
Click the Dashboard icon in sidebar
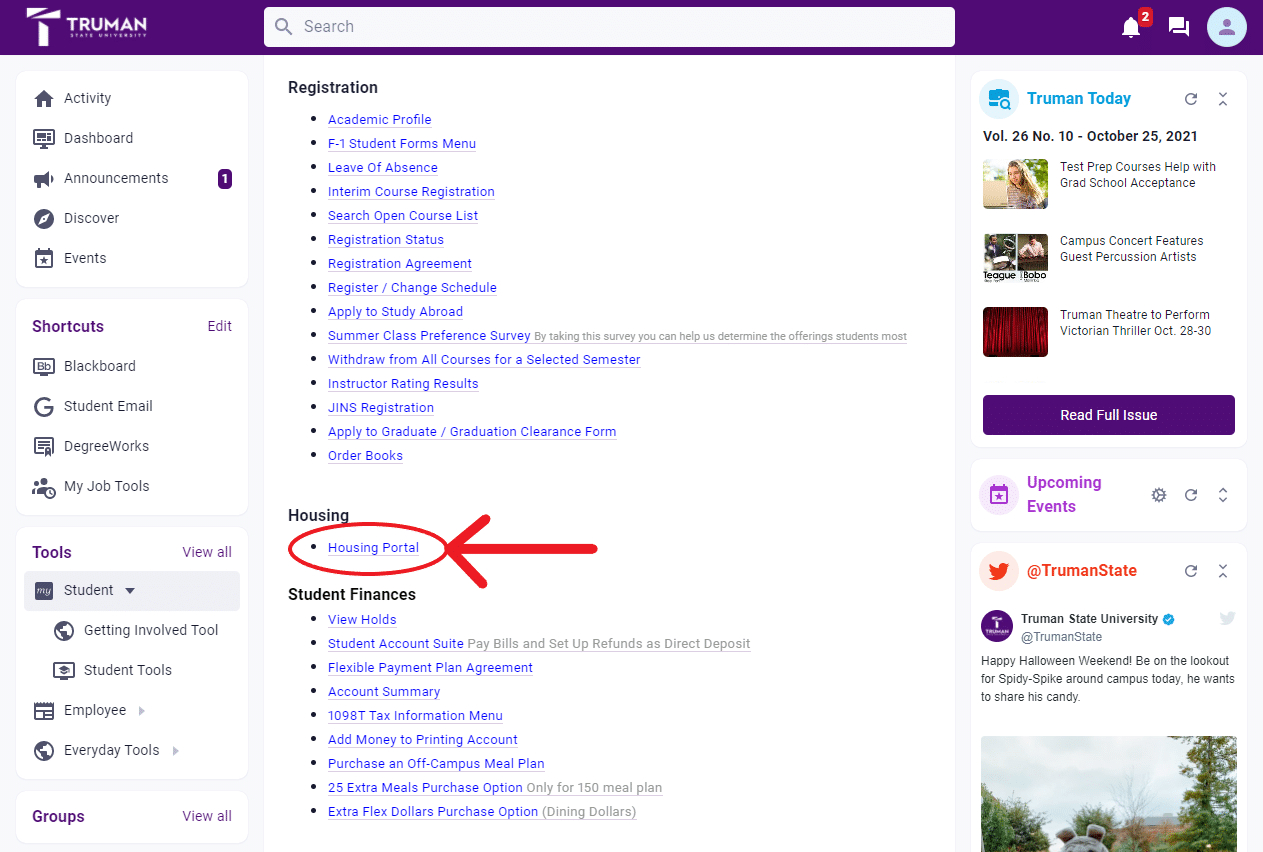43,138
